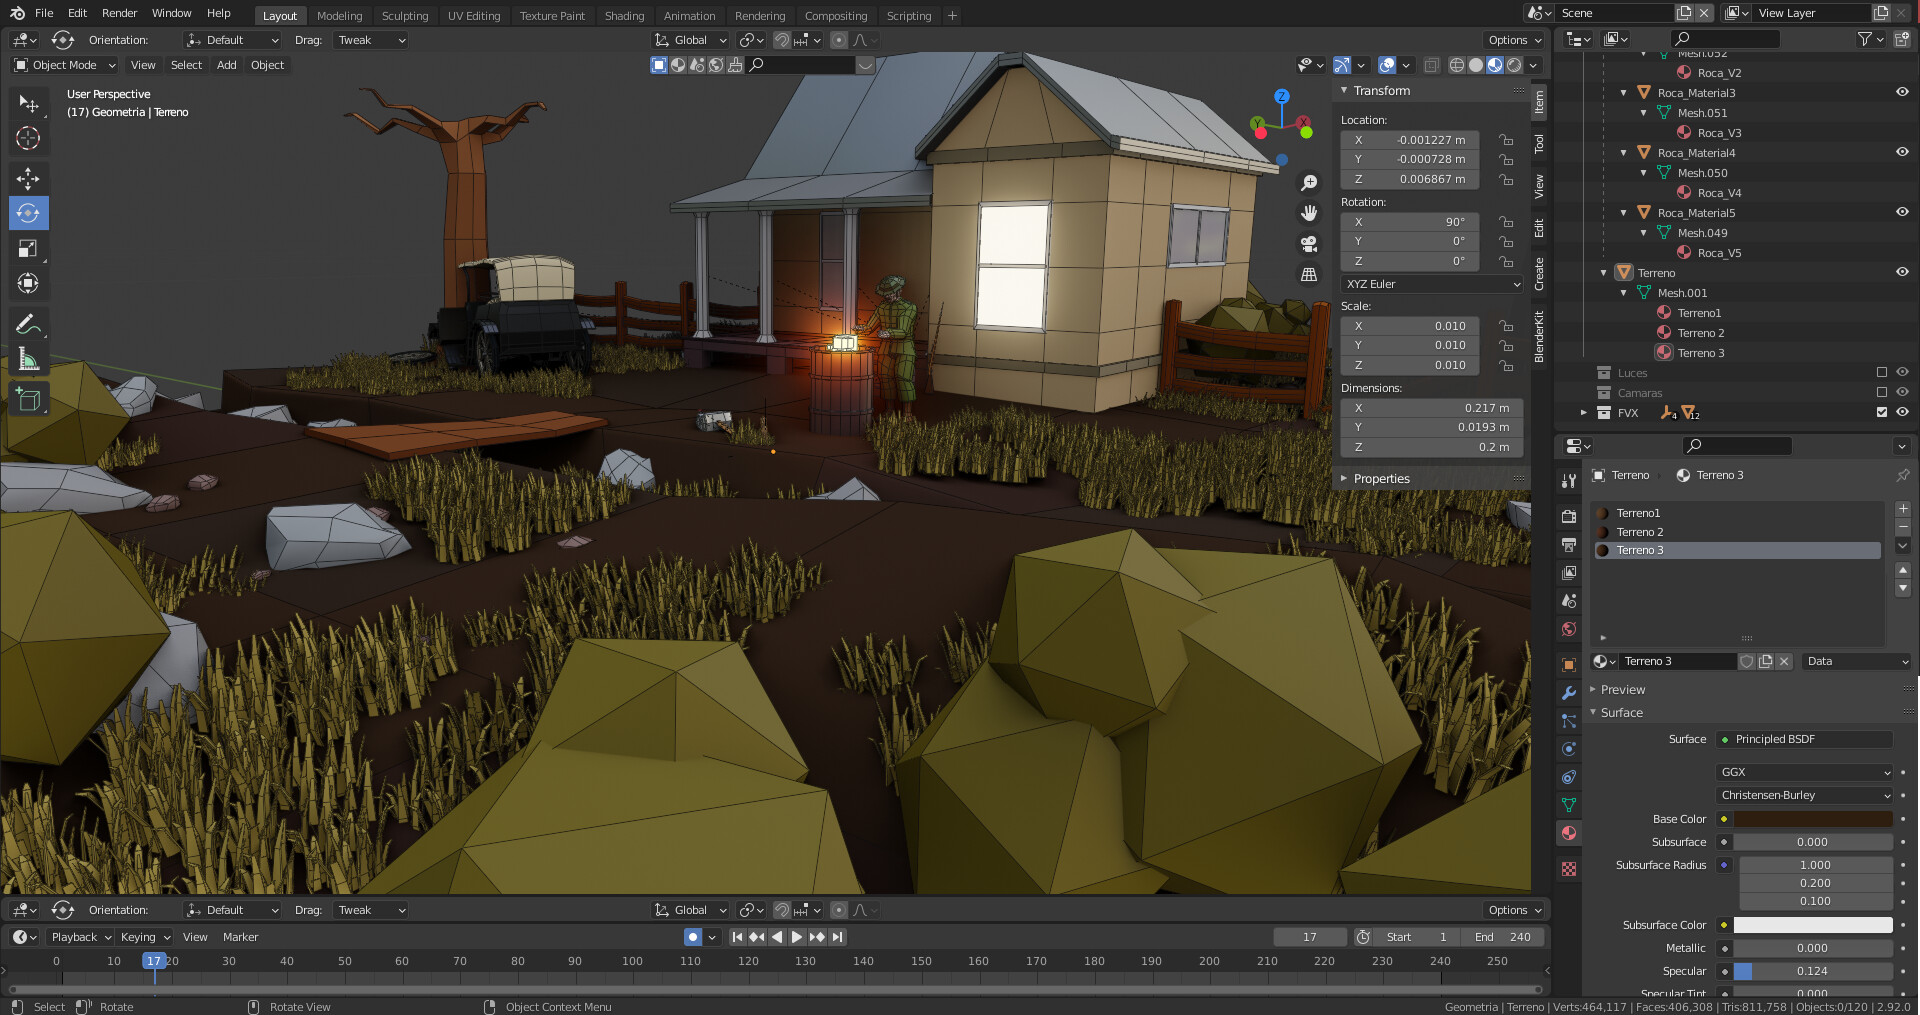Collapse the Mesh.001 outliner entry
The width and height of the screenshot is (1920, 1015).
(1623, 292)
